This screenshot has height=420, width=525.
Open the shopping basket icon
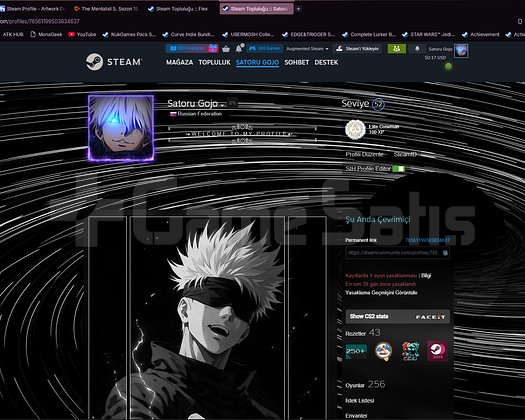tap(226, 49)
